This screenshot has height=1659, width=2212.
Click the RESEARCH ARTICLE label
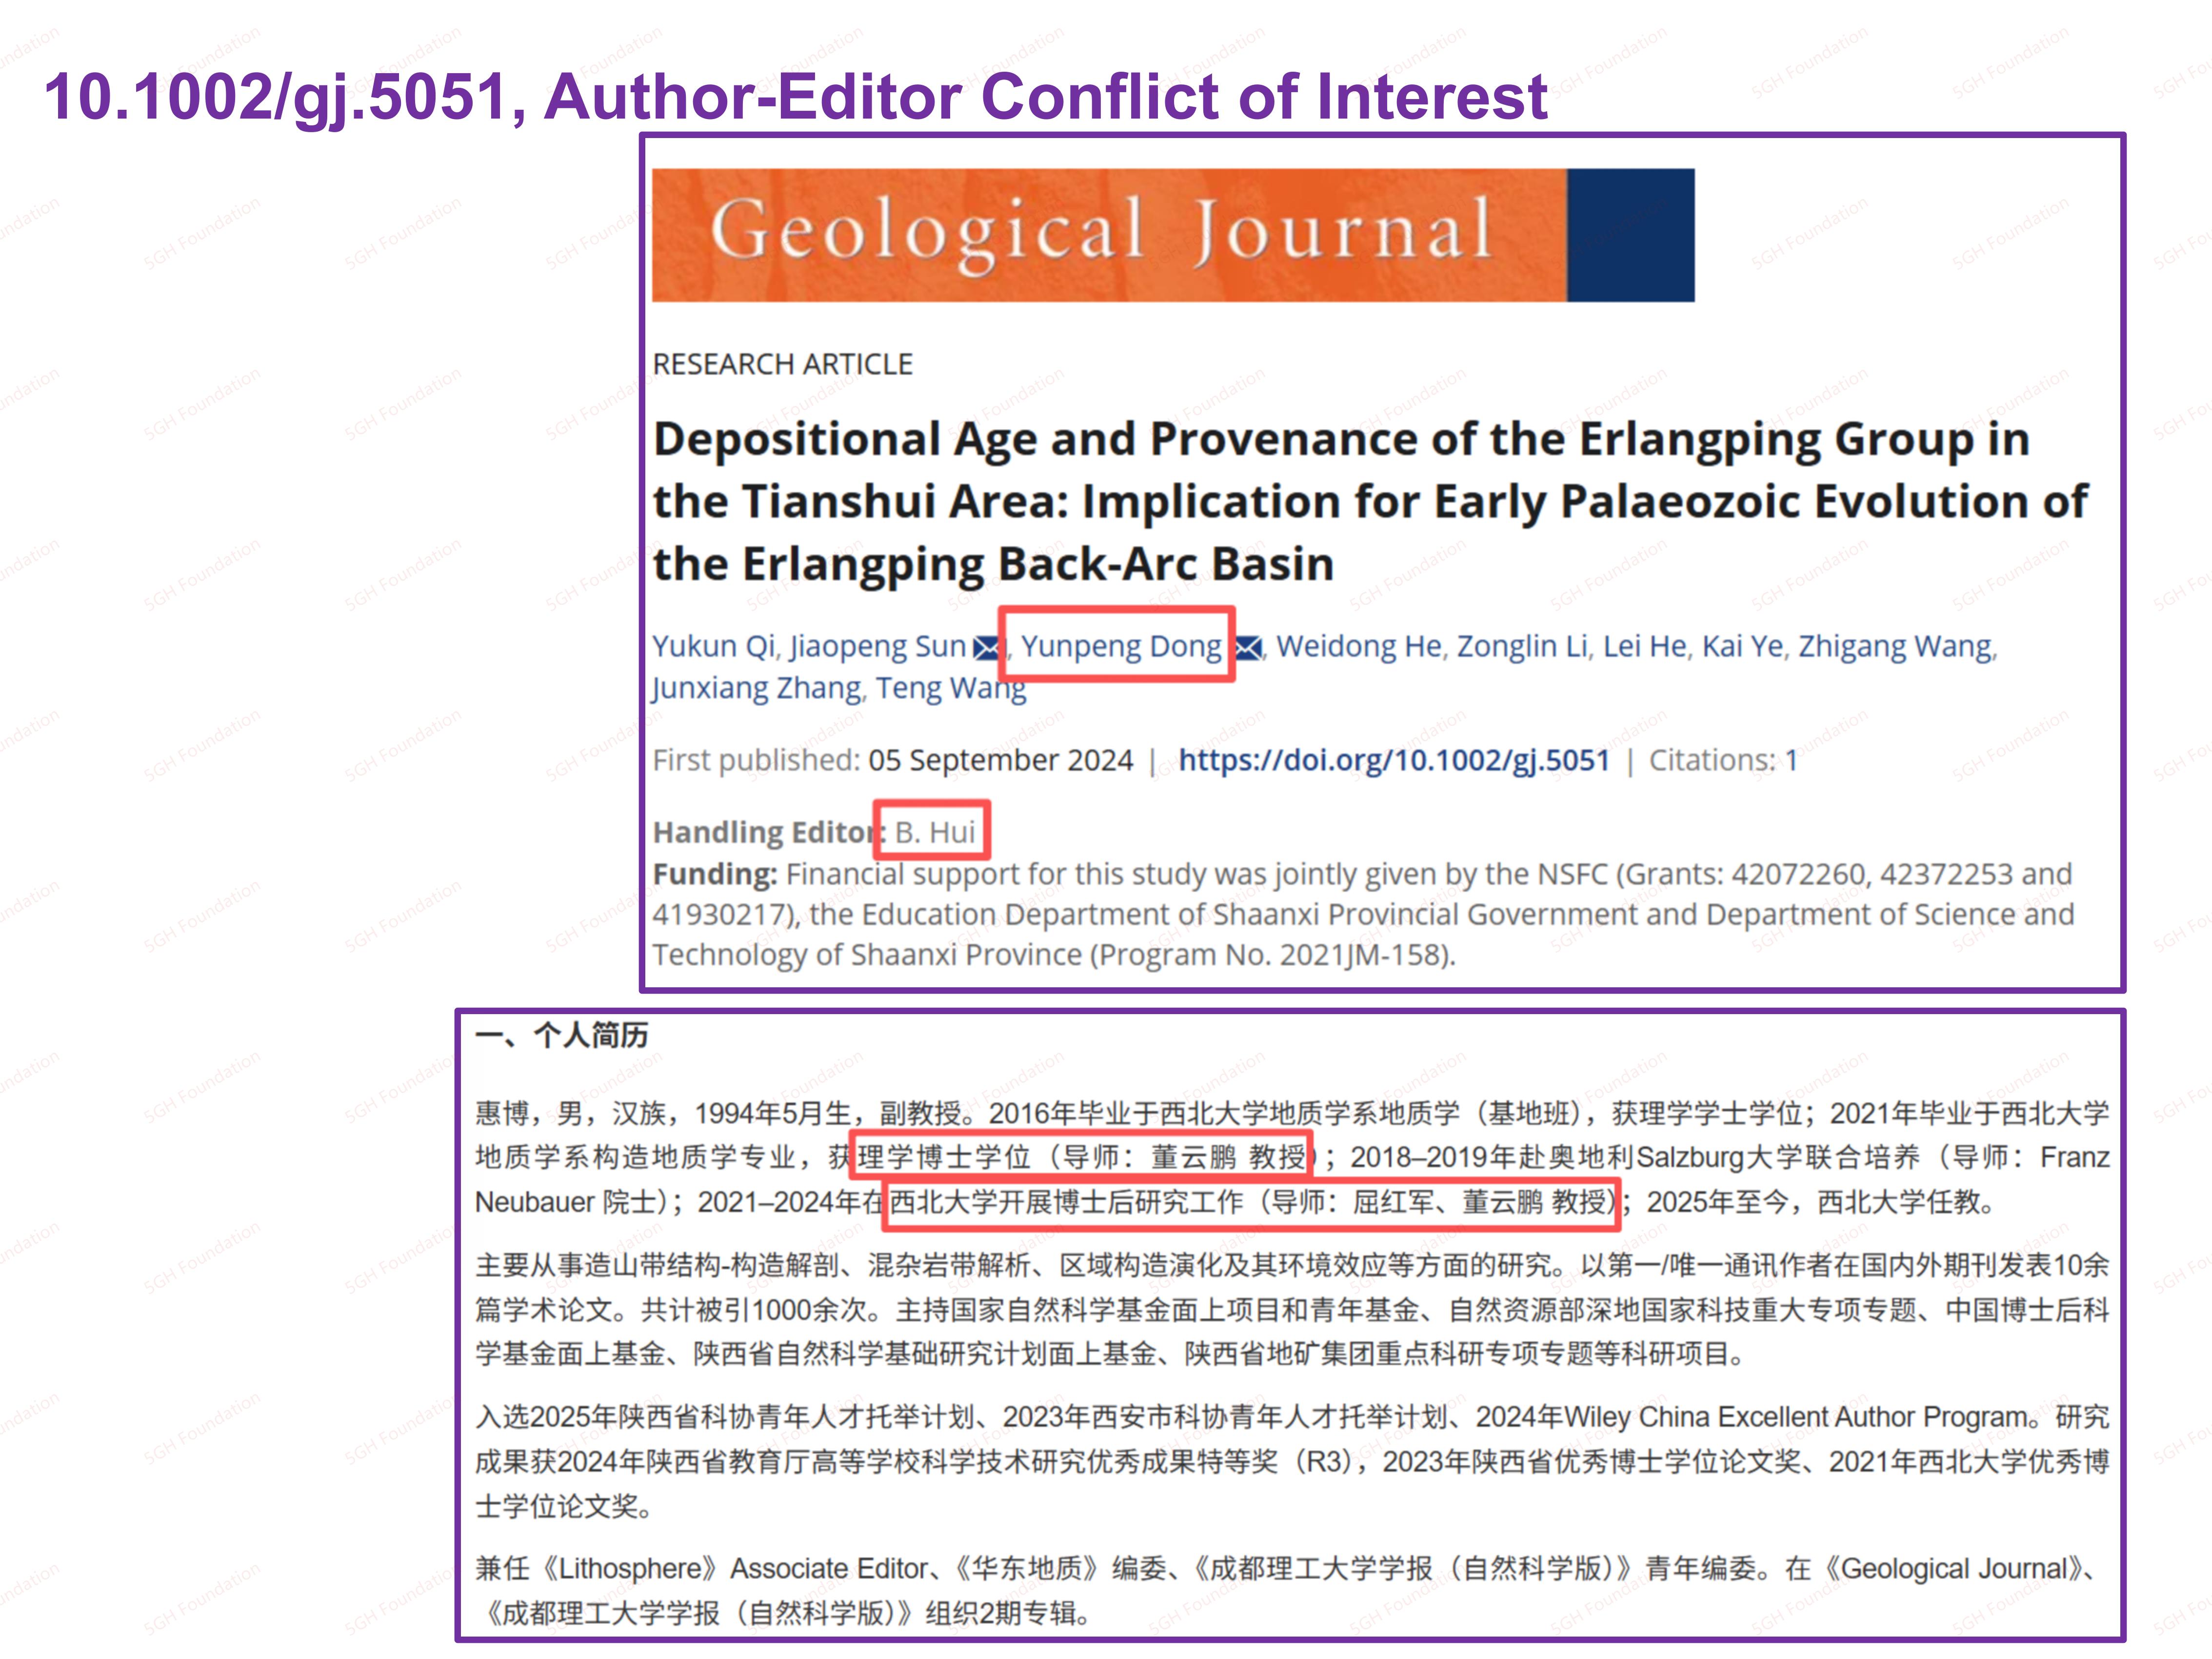(x=782, y=364)
